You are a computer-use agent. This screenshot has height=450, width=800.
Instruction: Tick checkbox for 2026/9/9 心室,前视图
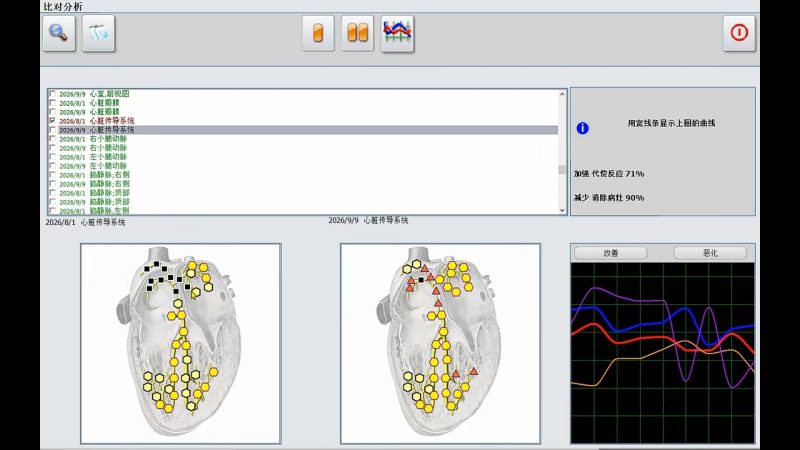pyautogui.click(x=53, y=94)
